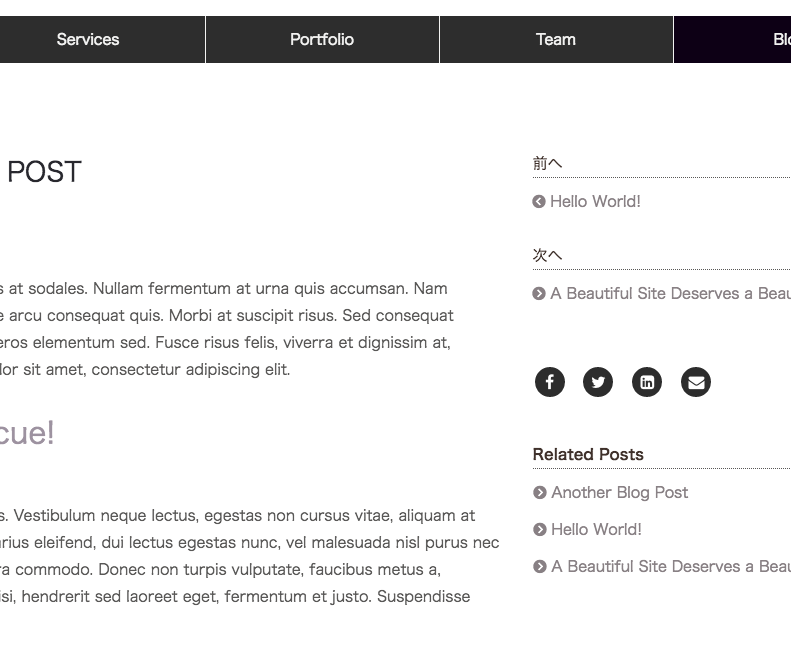Click chevron icon under 次へ heading
791x648 pixels.
(539, 293)
